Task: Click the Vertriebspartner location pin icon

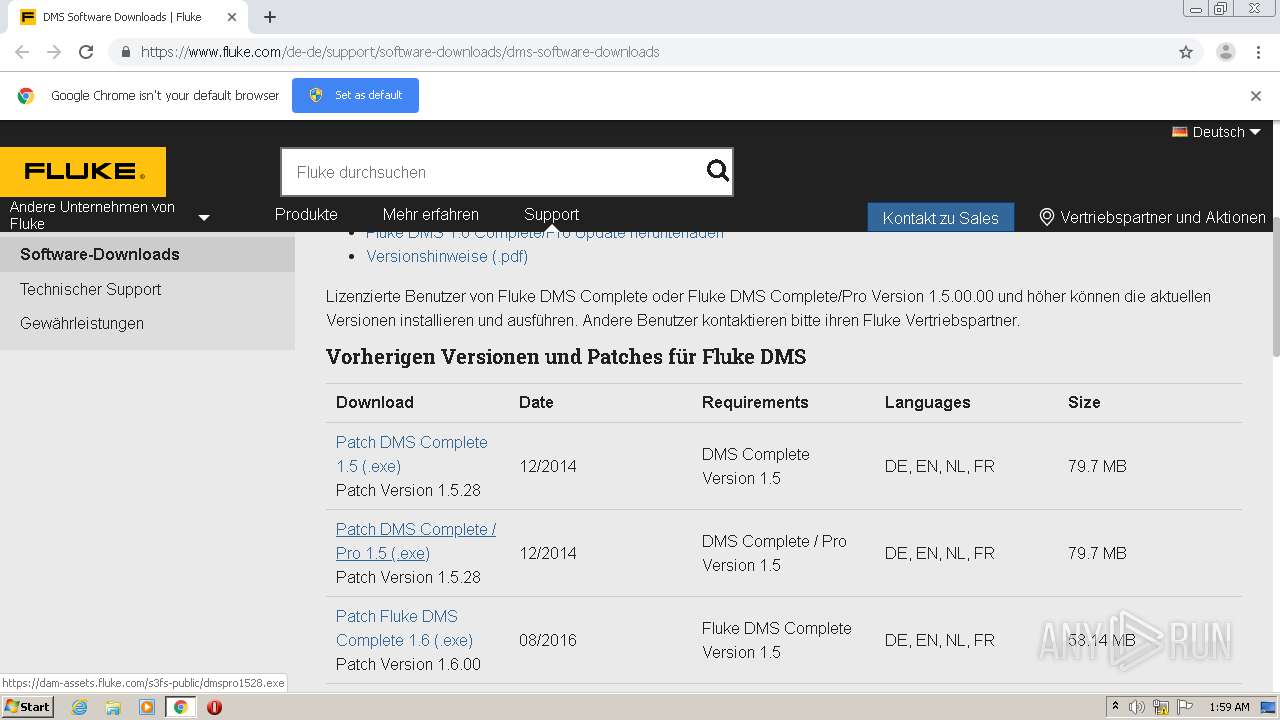Action: pos(1047,217)
